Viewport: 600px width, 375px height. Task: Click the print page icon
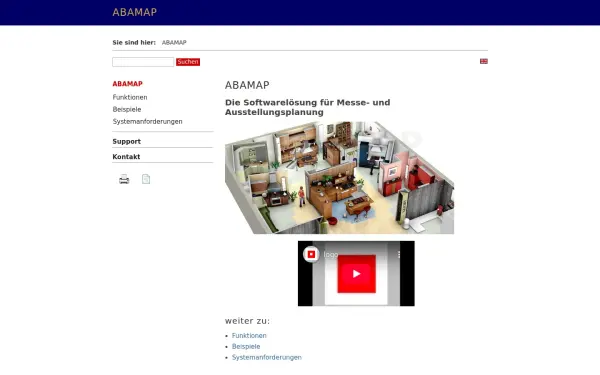124,179
